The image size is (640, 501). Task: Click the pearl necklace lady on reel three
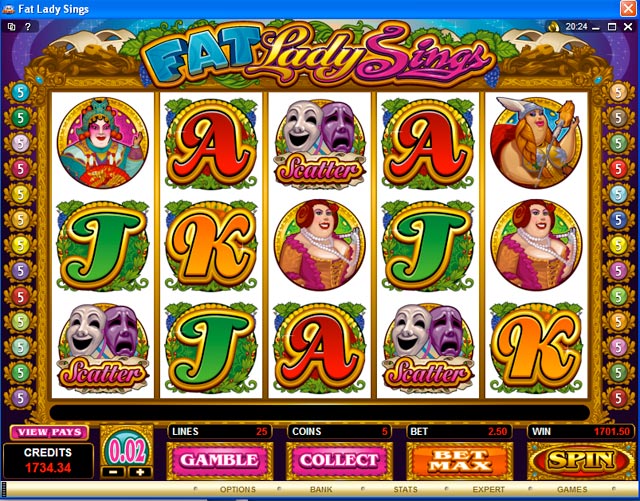320,245
